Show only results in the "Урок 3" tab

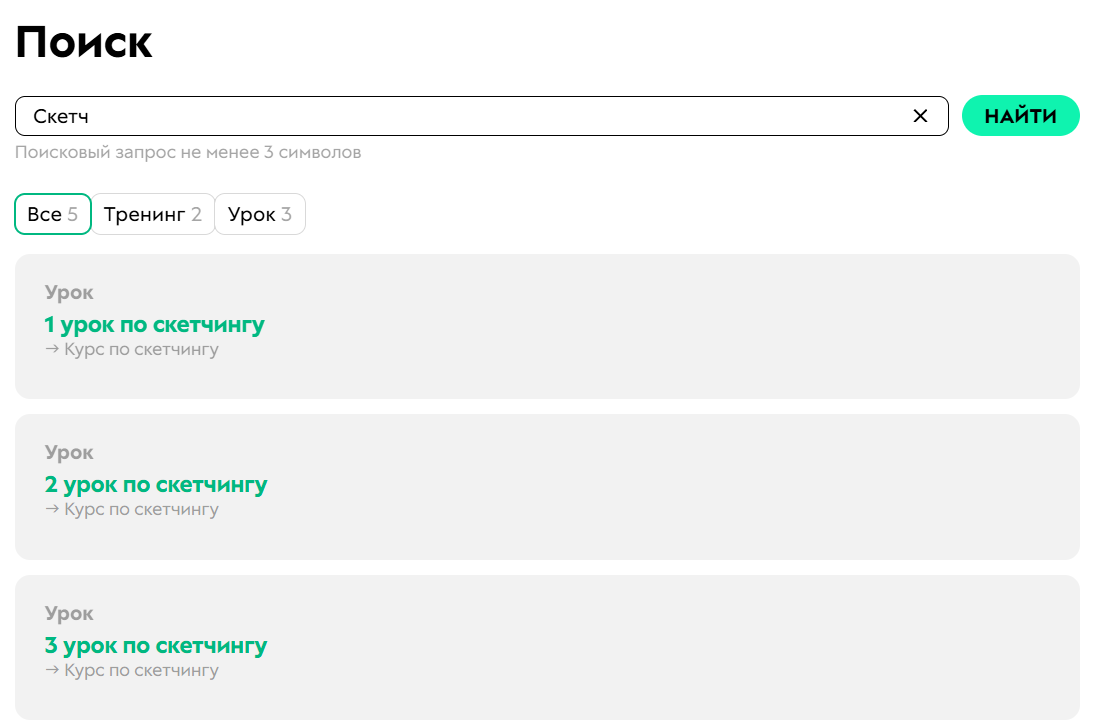pos(260,214)
